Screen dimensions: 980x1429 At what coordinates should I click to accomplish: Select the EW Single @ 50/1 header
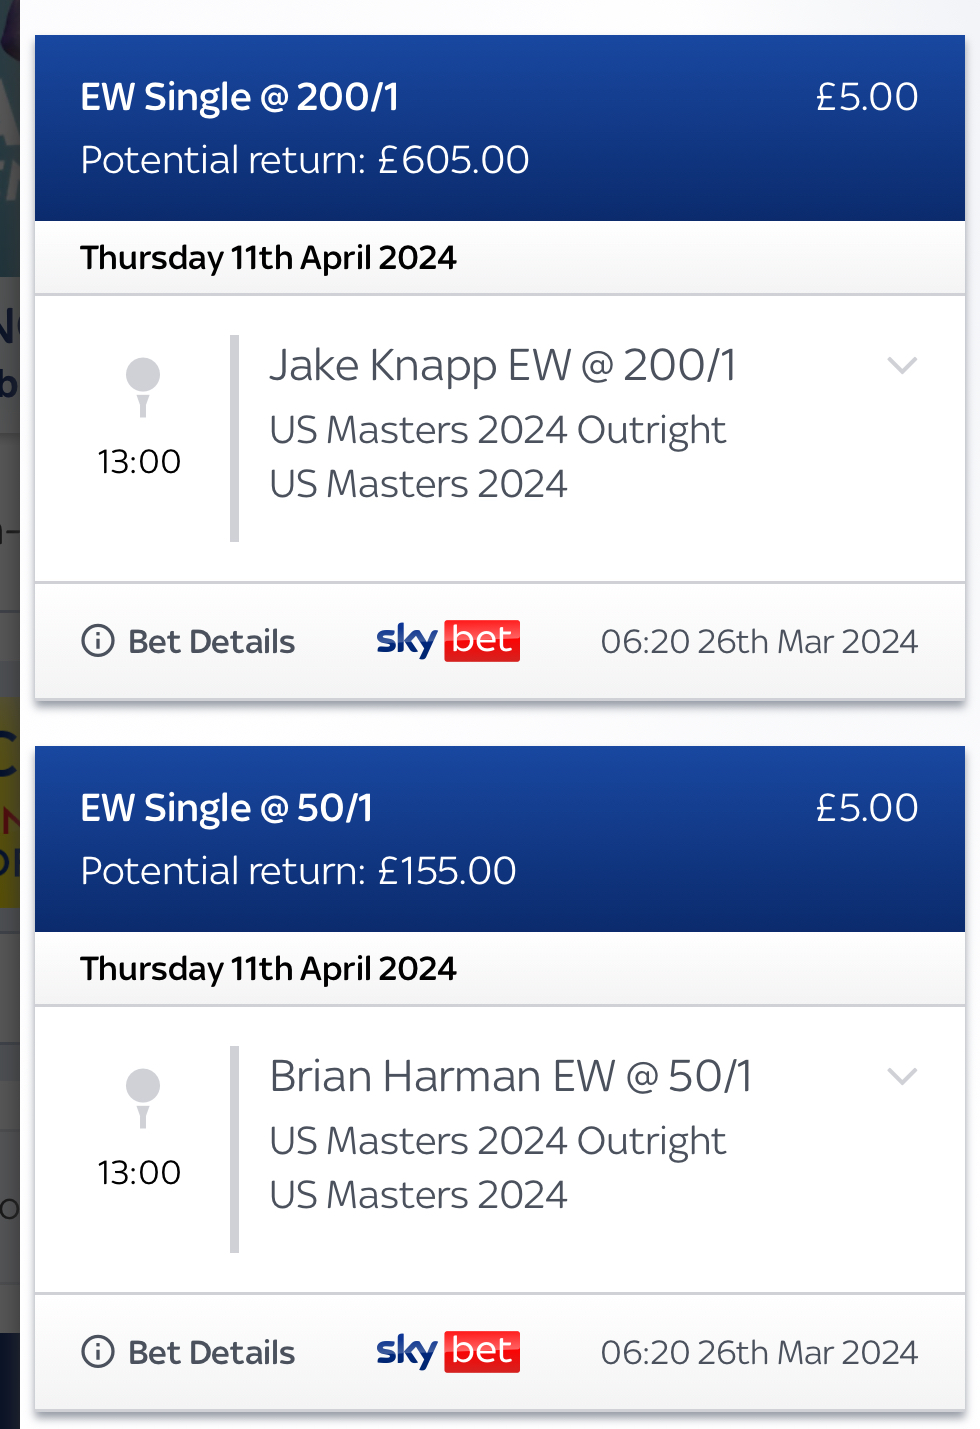point(227,809)
